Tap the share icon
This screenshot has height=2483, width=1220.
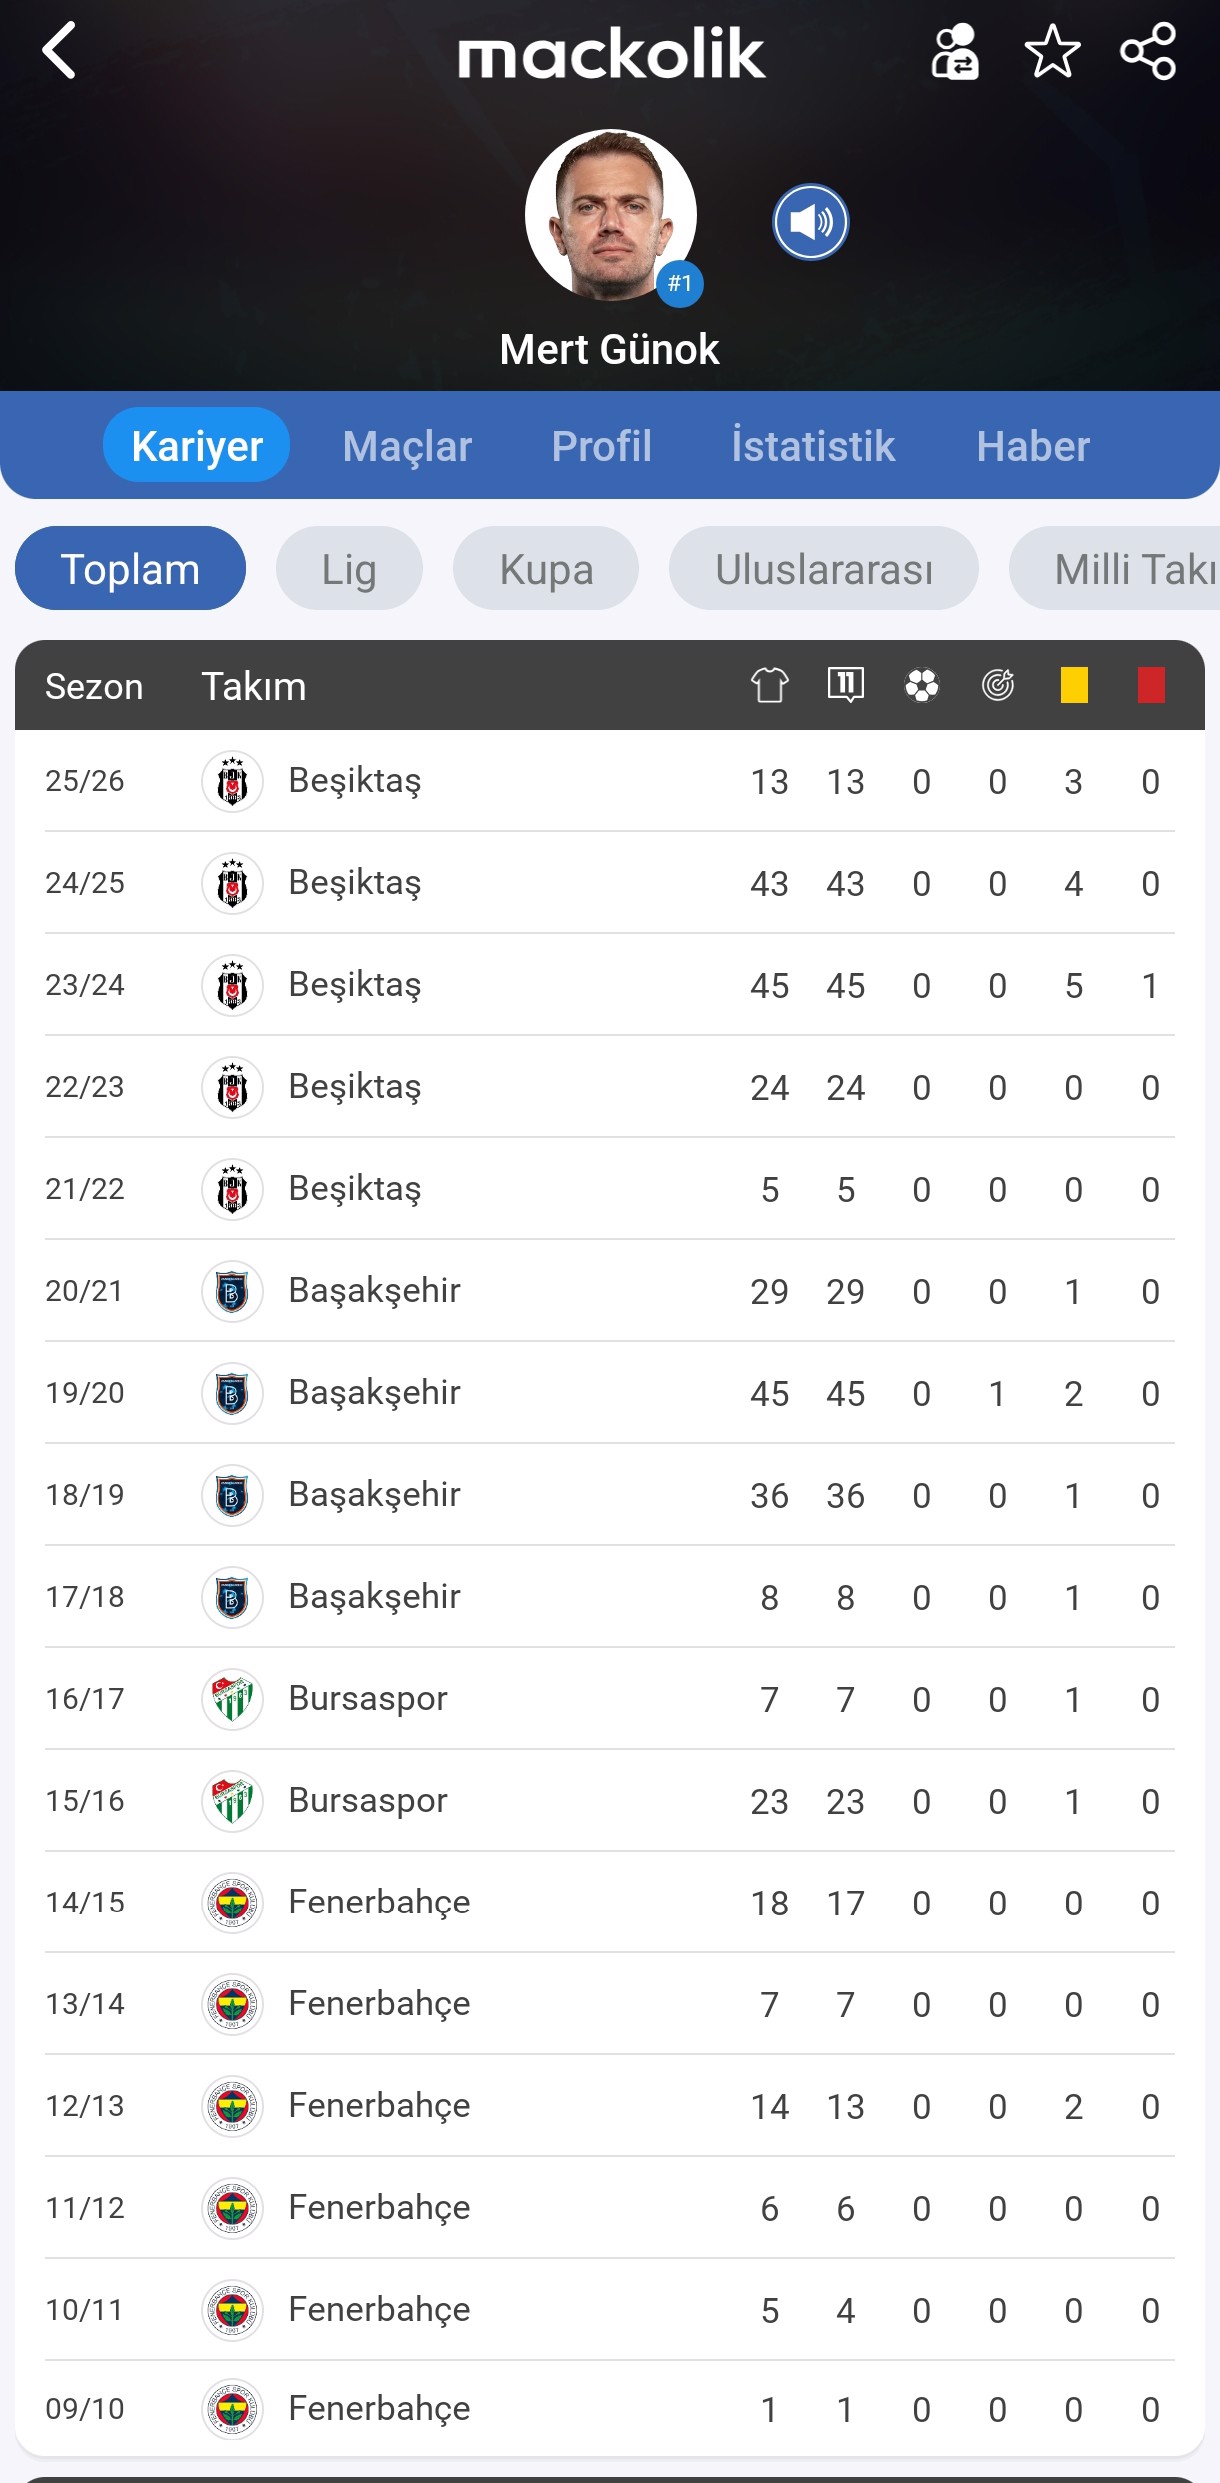point(1148,51)
